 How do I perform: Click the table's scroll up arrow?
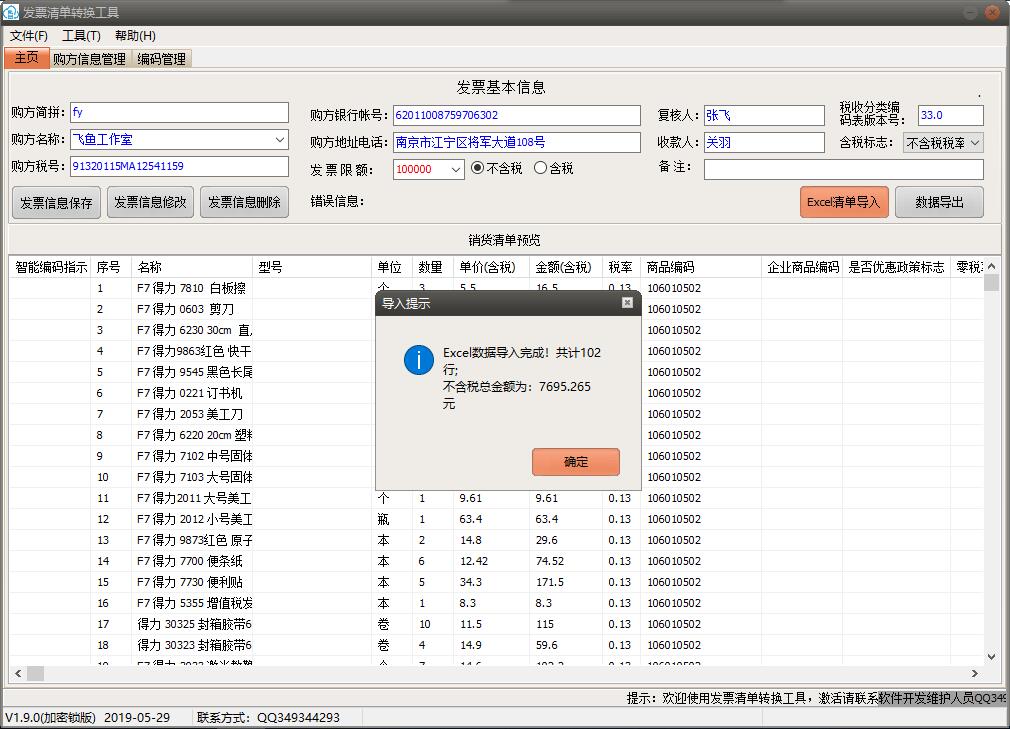[991, 267]
